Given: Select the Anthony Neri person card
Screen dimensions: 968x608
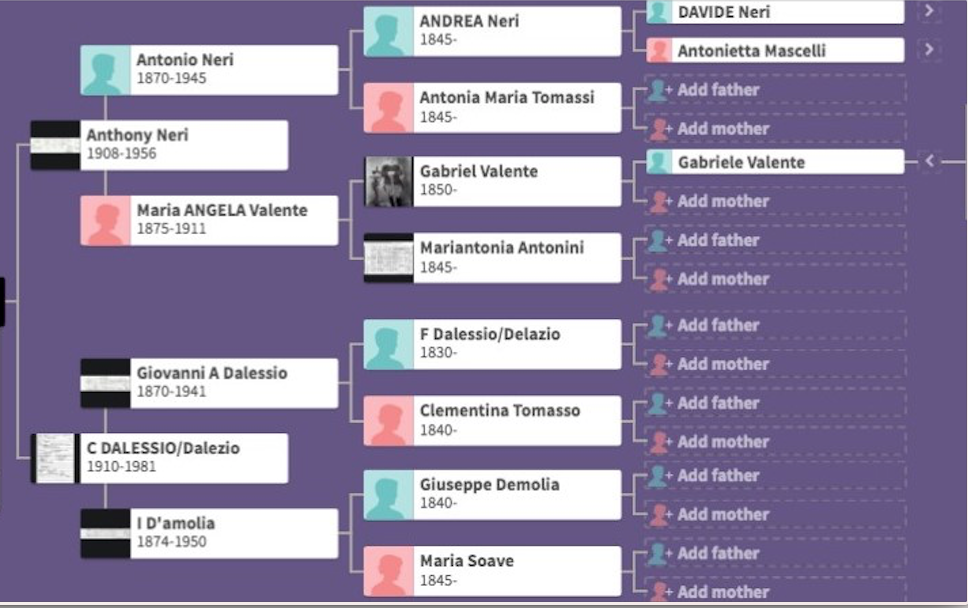Looking at the screenshot, I should [x=159, y=145].
